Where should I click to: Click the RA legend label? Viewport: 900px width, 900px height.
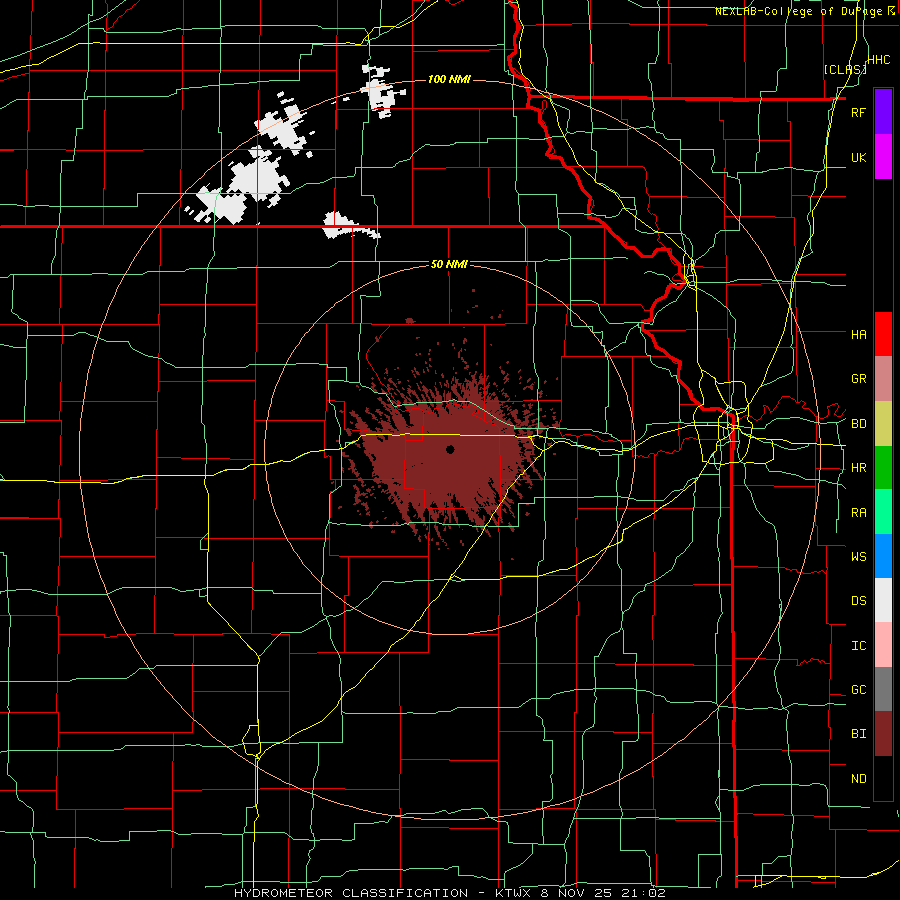pyautogui.click(x=858, y=513)
